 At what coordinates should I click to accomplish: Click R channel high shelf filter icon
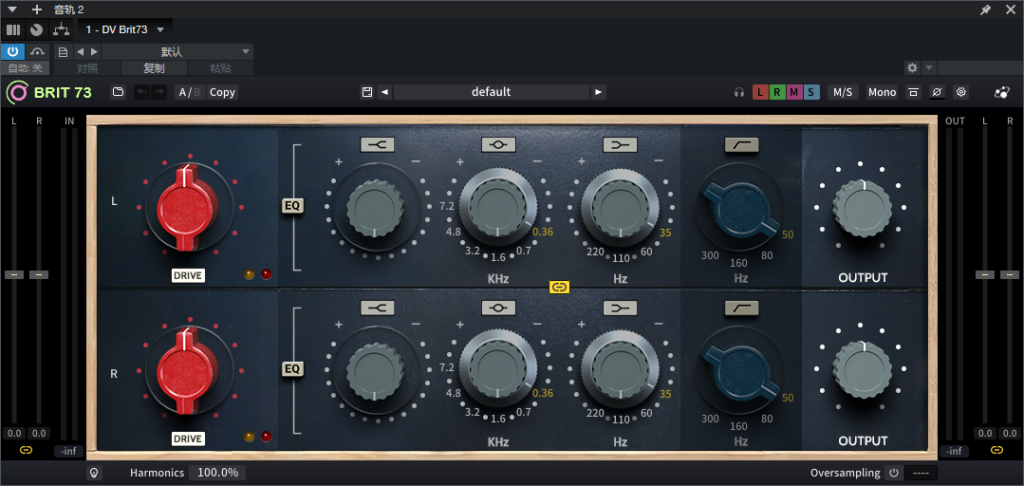(377, 308)
